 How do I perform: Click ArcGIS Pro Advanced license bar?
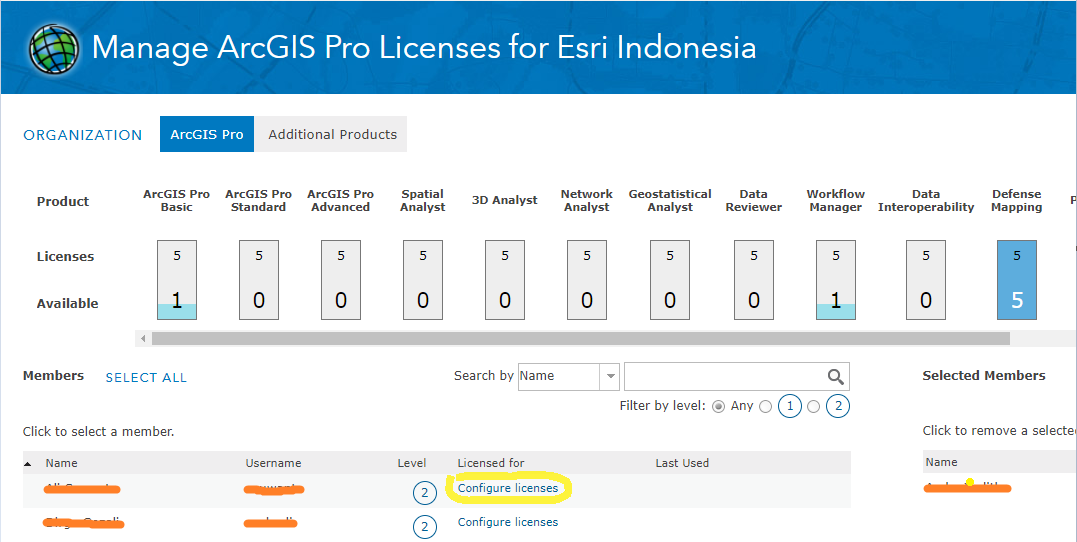(341, 280)
